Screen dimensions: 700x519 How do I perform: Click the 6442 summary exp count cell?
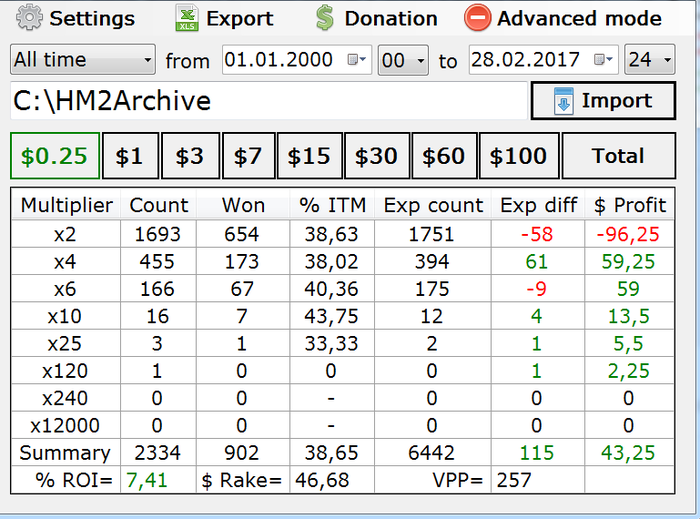(x=431, y=453)
